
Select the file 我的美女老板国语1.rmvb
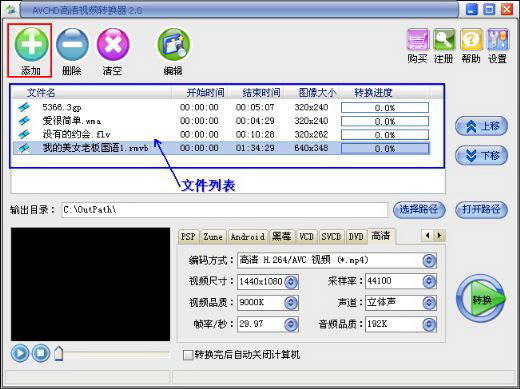[95, 148]
